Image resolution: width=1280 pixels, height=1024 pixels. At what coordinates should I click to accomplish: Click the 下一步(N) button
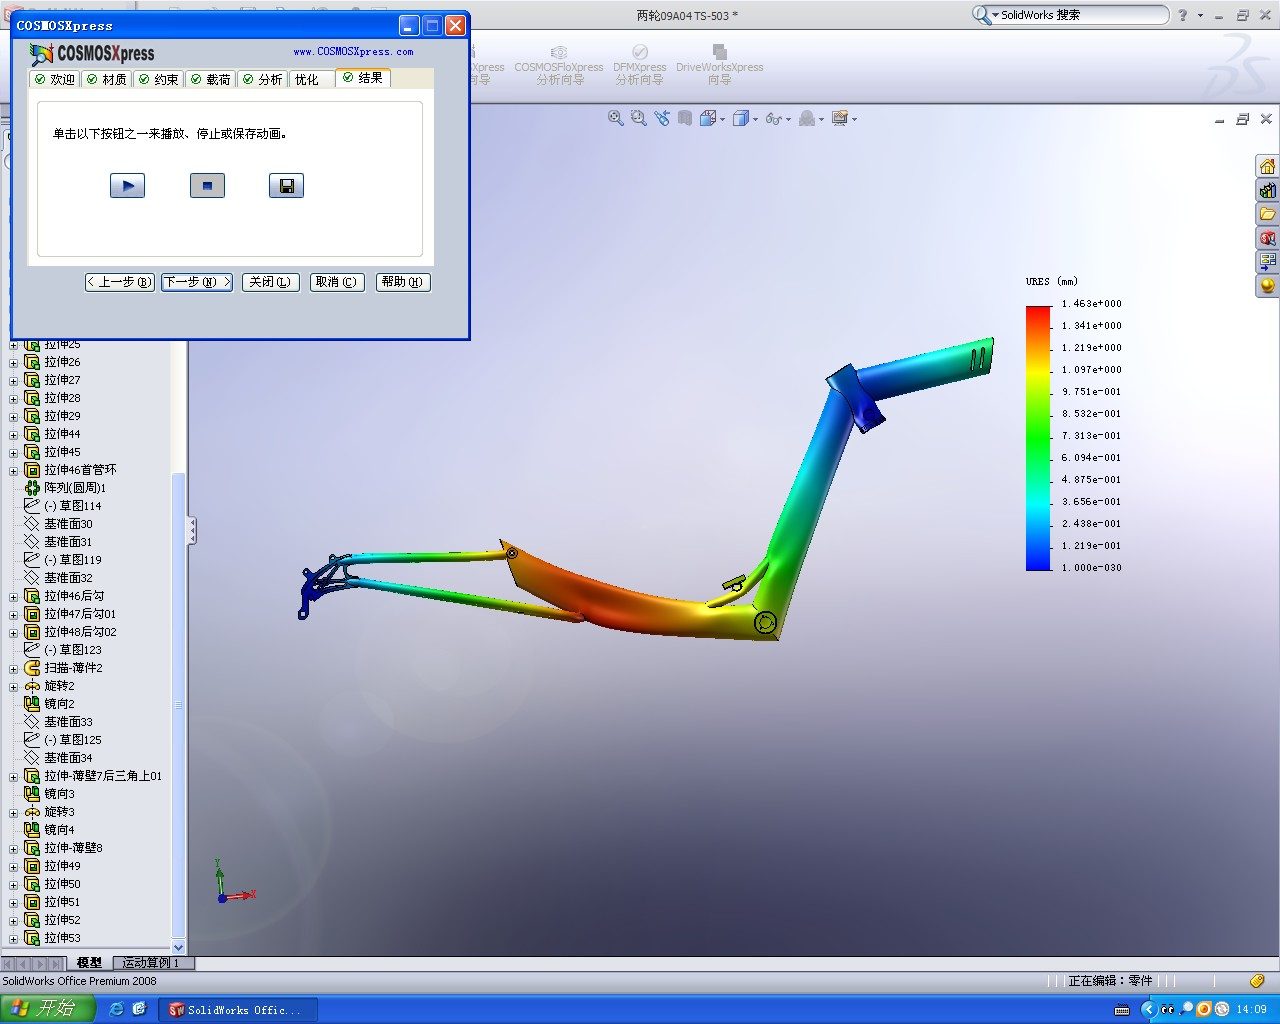coord(197,282)
